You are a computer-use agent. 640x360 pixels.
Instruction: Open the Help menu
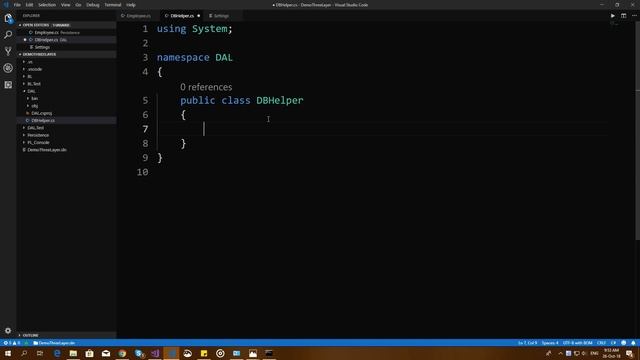pyautogui.click(x=131, y=5)
